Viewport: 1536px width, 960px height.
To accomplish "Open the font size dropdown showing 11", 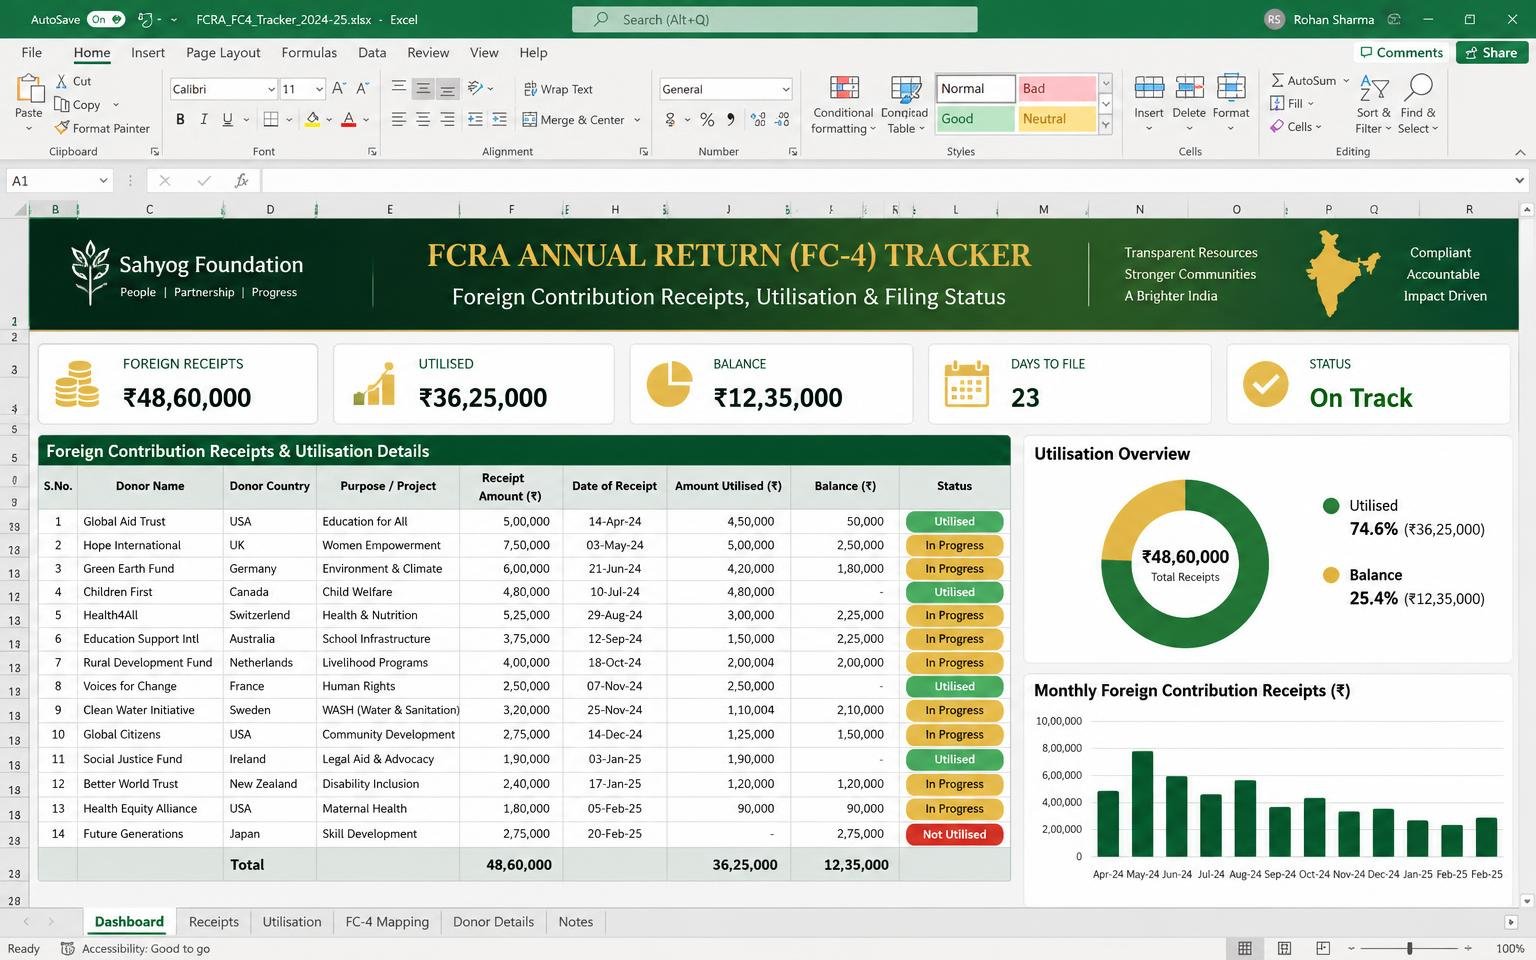I will tap(319, 89).
